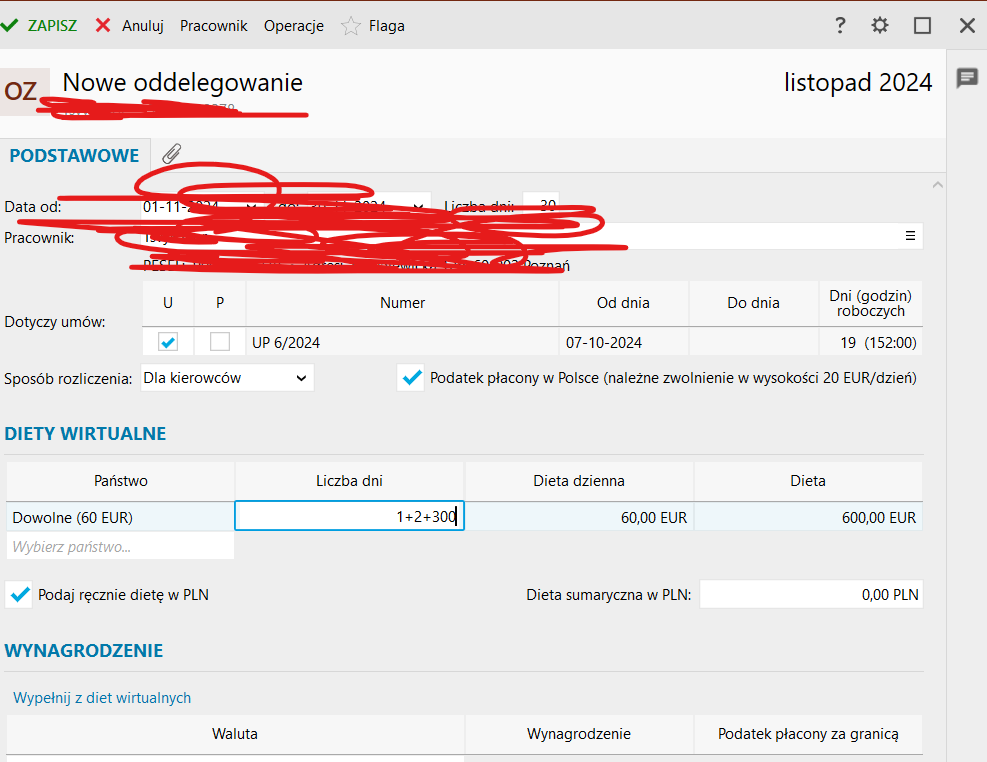Screen dimensions: 987x762
Task: Toggle Podatek płacony w Polsce checkbox
Action: pyautogui.click(x=410, y=378)
